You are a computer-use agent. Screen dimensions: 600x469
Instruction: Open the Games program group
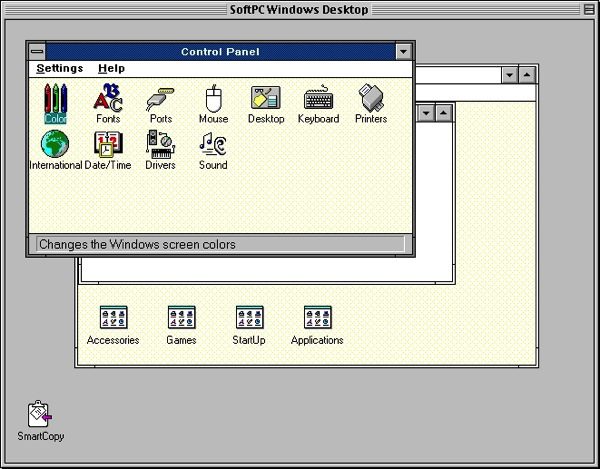pos(181,318)
